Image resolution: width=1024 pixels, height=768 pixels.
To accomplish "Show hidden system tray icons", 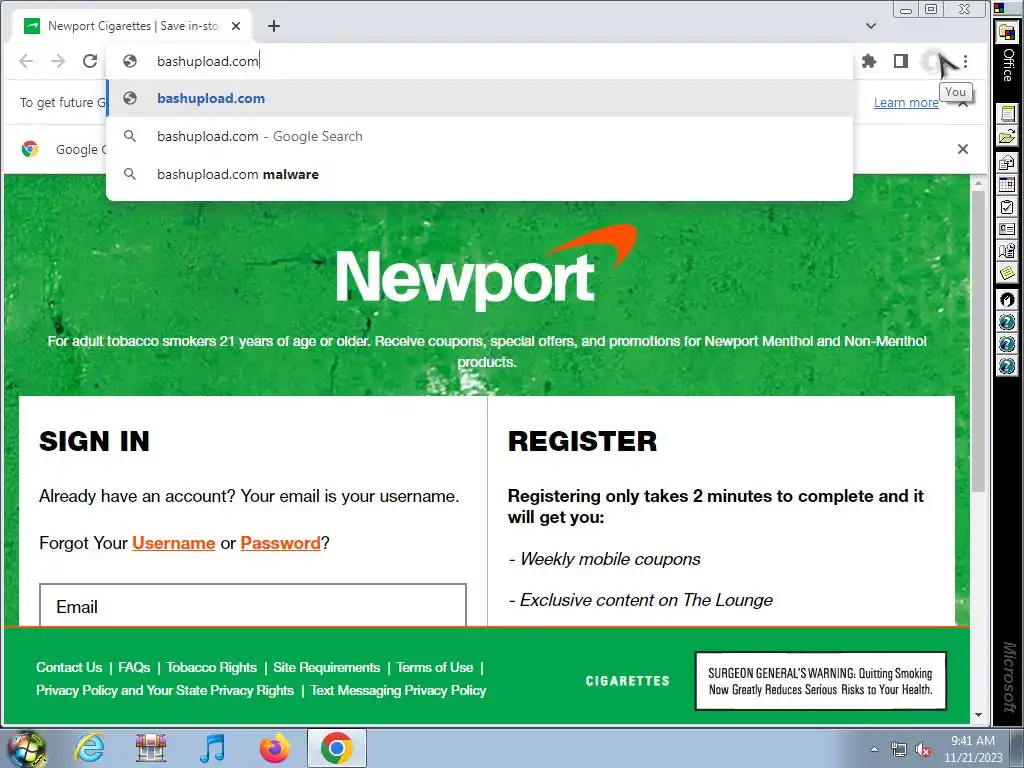I will pyautogui.click(x=874, y=749).
